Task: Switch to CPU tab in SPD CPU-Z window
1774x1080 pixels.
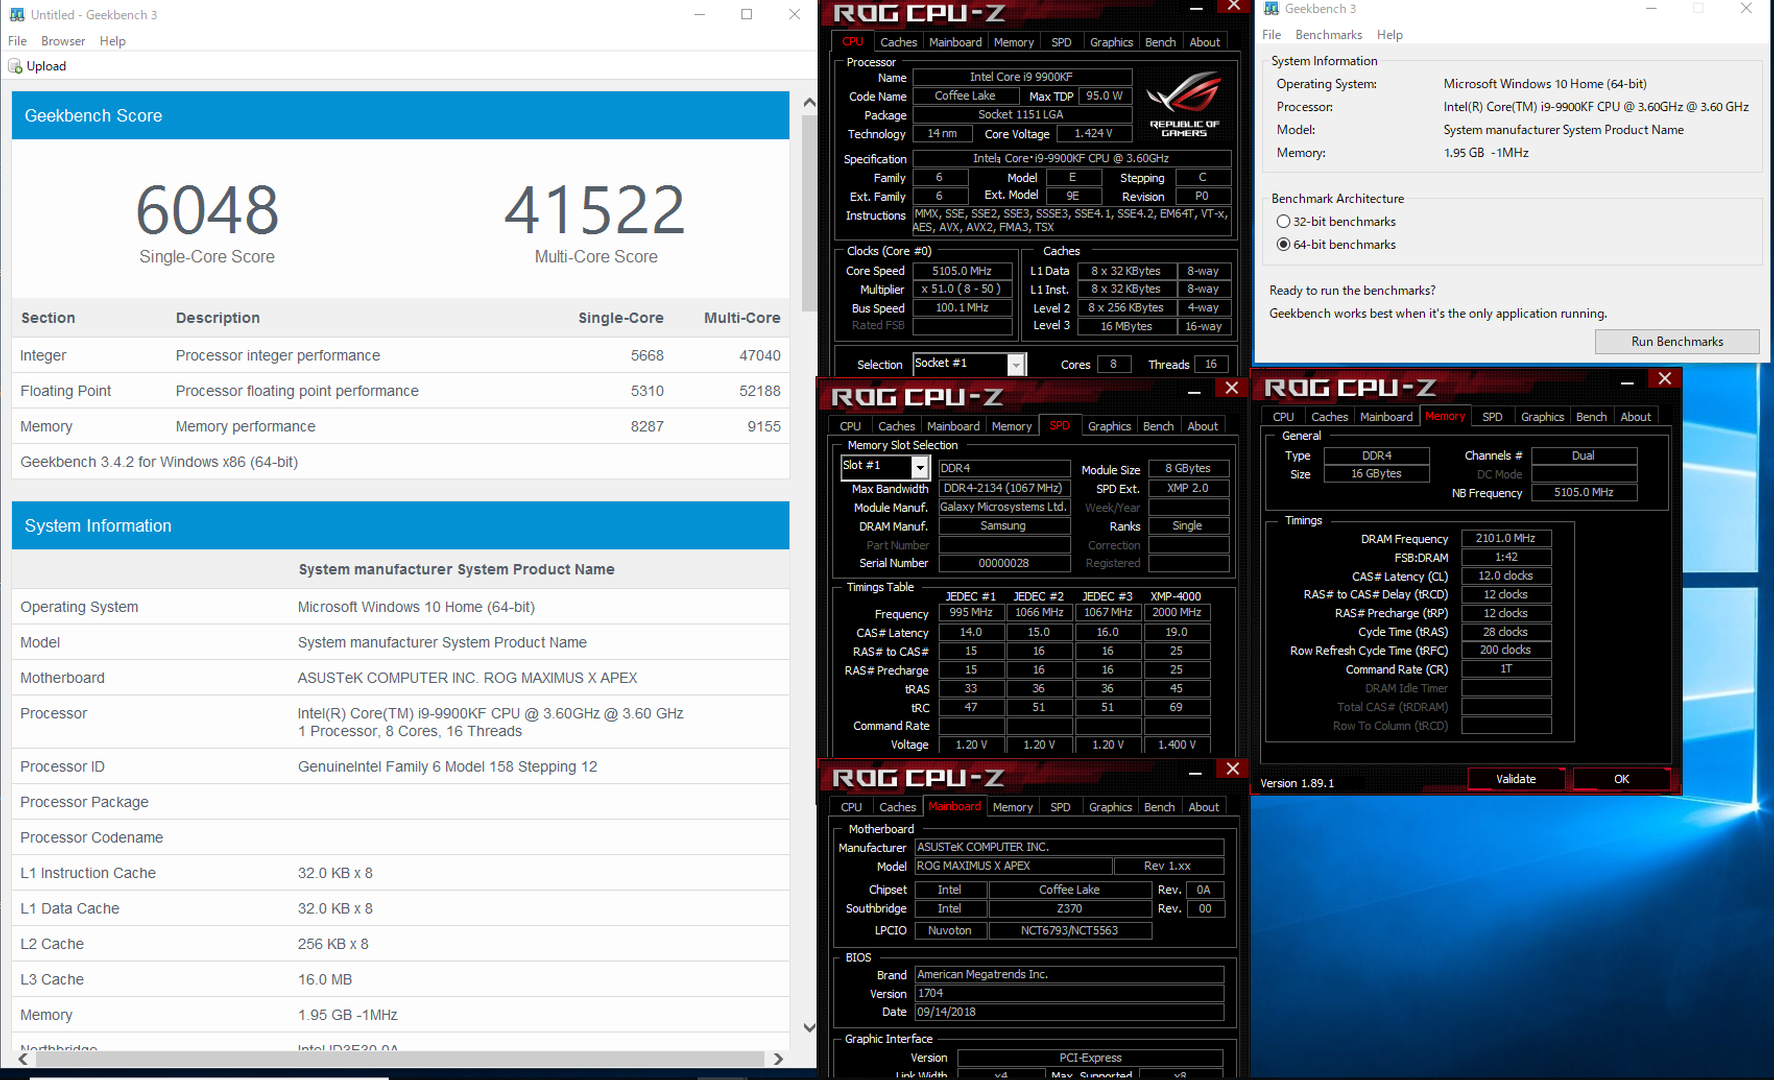Action: tap(851, 426)
